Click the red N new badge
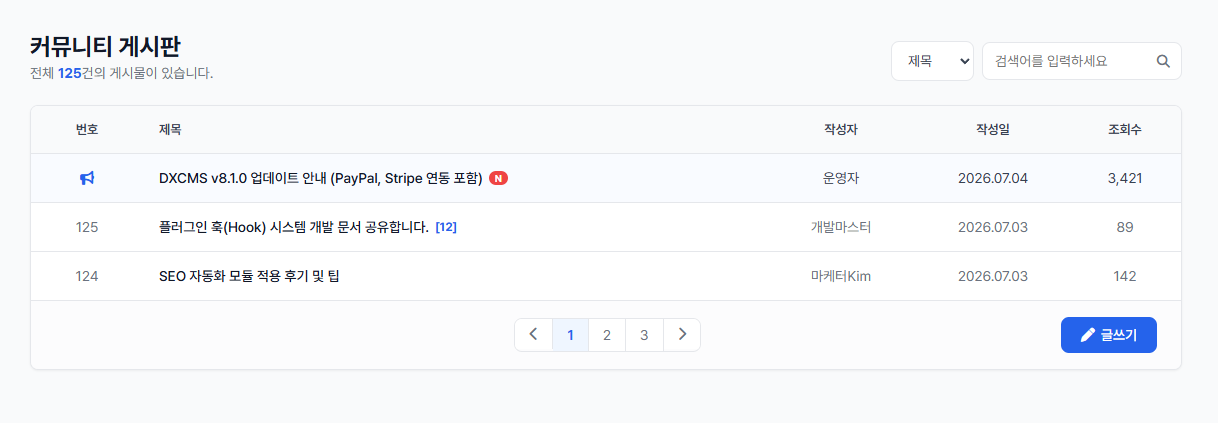 [x=498, y=178]
